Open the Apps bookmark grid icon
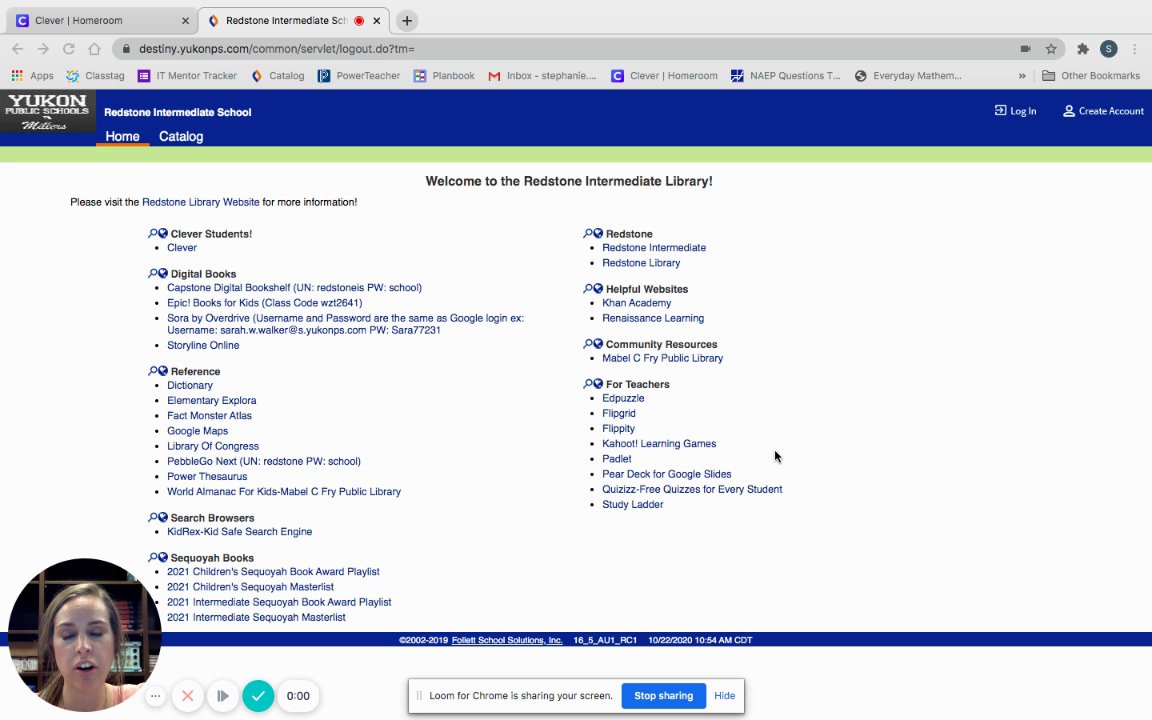This screenshot has height=720, width=1152. coord(17,76)
